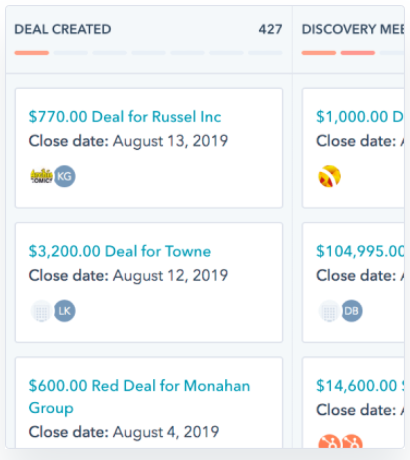The image size is (410, 460).
Task: Open the $770.00 Deal for Russel Inc
Action: pyautogui.click(x=125, y=117)
